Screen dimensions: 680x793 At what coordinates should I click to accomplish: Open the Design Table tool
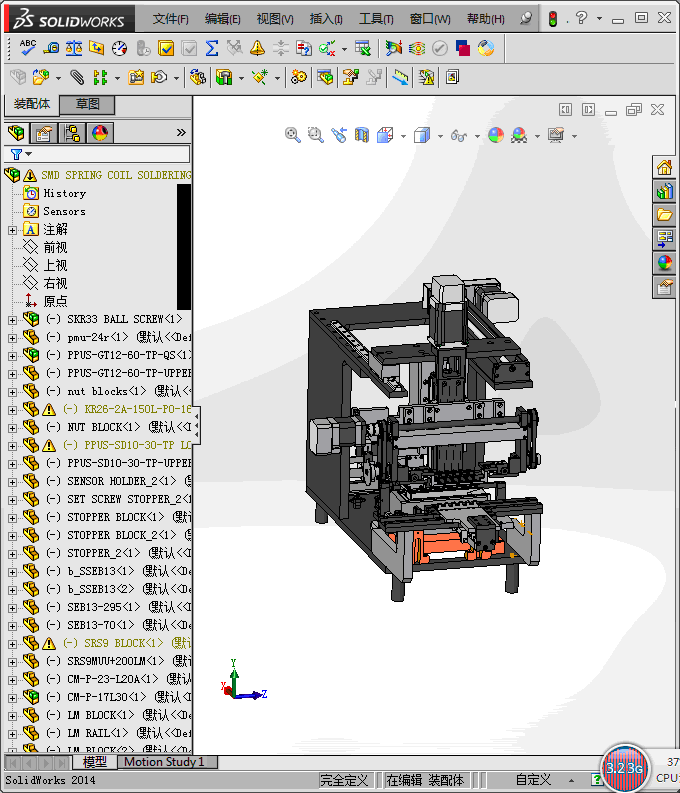coord(362,48)
